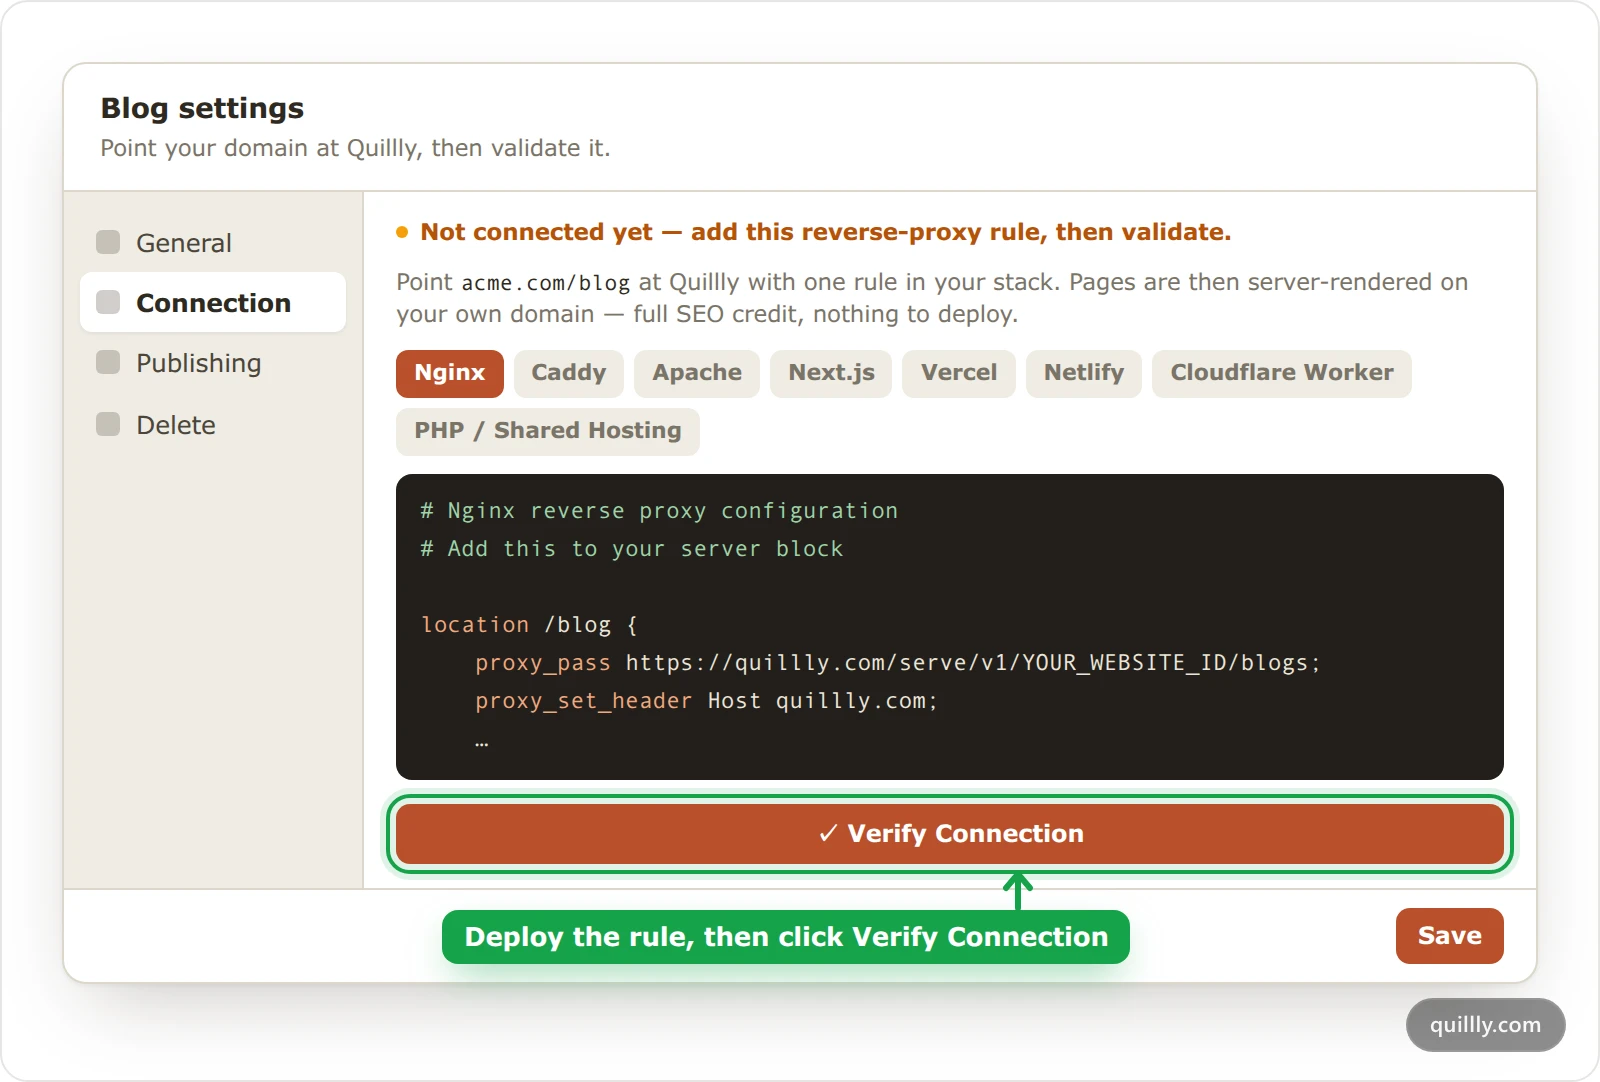Click the 'location /blog {' code line

tap(529, 625)
